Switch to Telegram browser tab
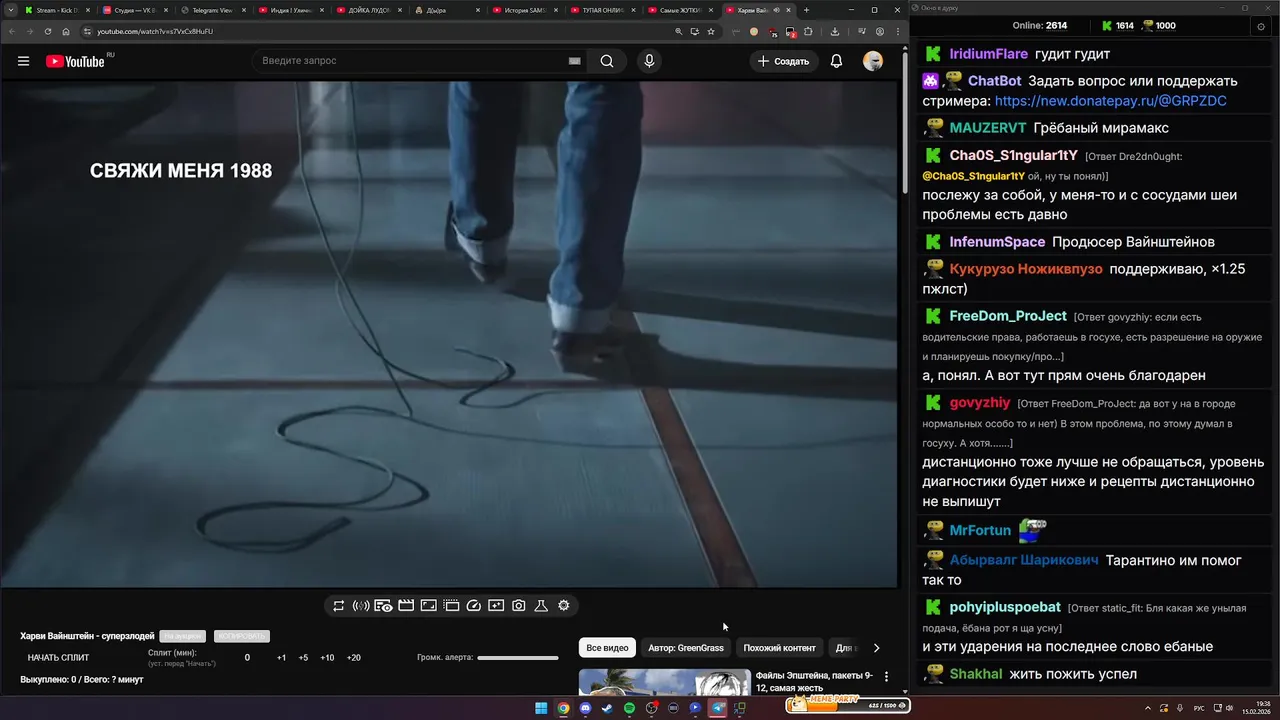Image resolution: width=1280 pixels, height=720 pixels. tap(212, 10)
